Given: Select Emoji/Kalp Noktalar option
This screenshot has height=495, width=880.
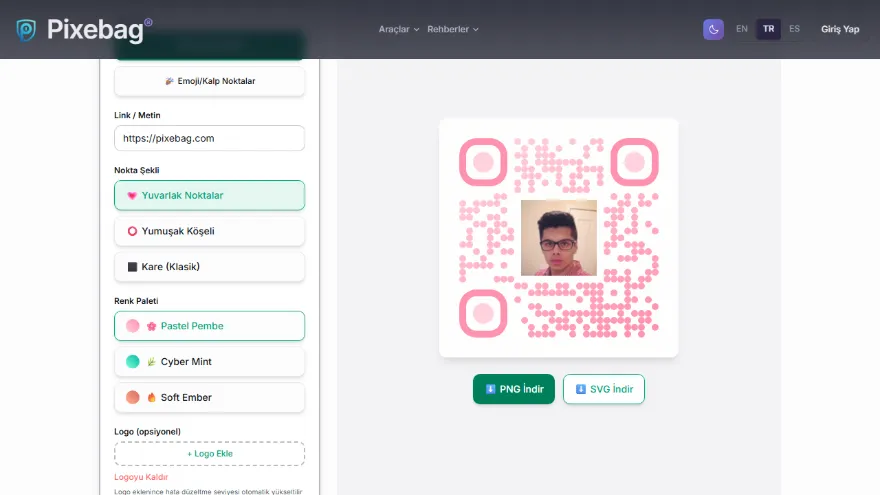Looking at the screenshot, I should pos(209,81).
